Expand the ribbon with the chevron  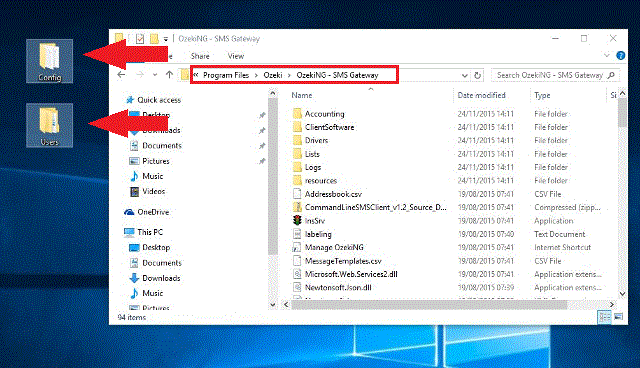pos(607,55)
